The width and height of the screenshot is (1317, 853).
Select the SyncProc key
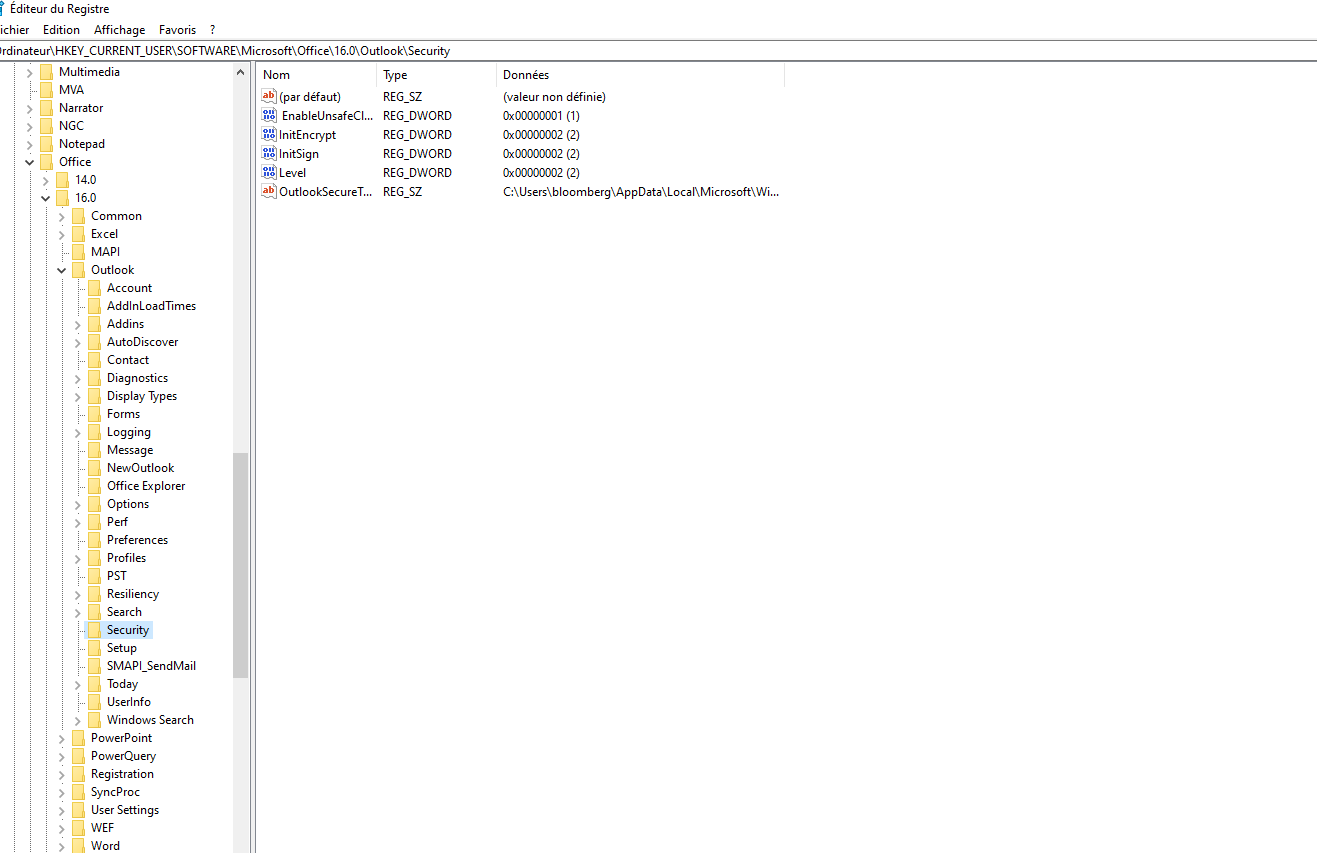(115, 792)
